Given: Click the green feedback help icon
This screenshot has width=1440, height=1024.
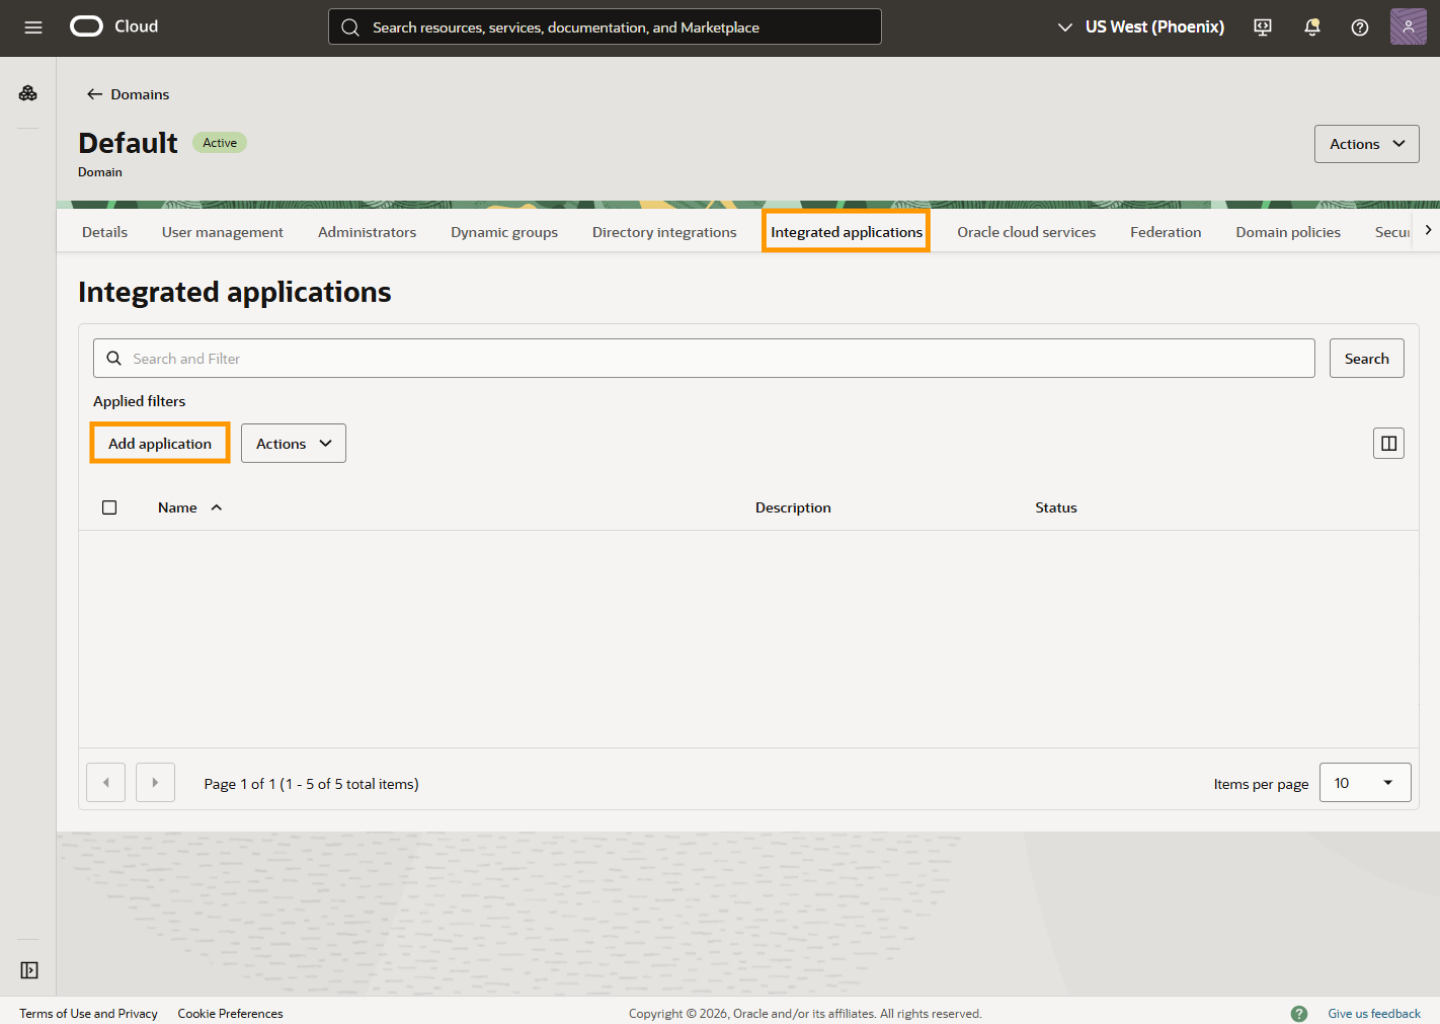Looking at the screenshot, I should coord(1299,1013).
